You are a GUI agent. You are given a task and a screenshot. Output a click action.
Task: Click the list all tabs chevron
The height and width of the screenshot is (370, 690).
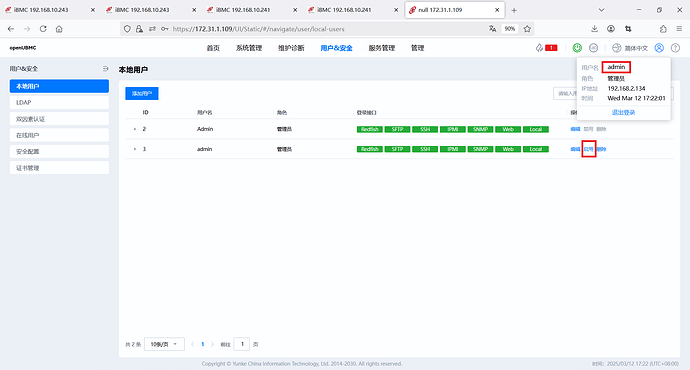tap(601, 10)
